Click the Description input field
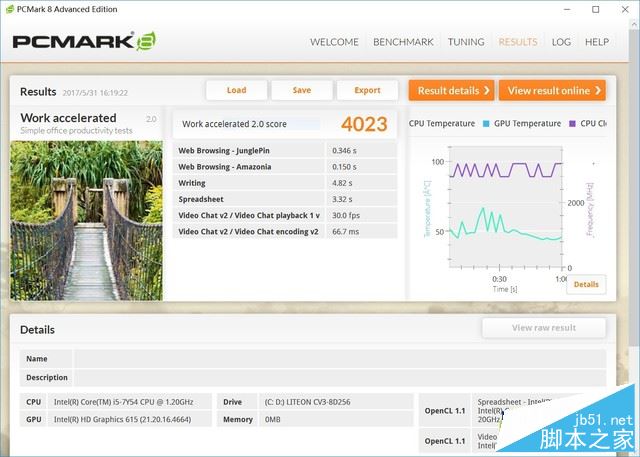 pos(340,377)
